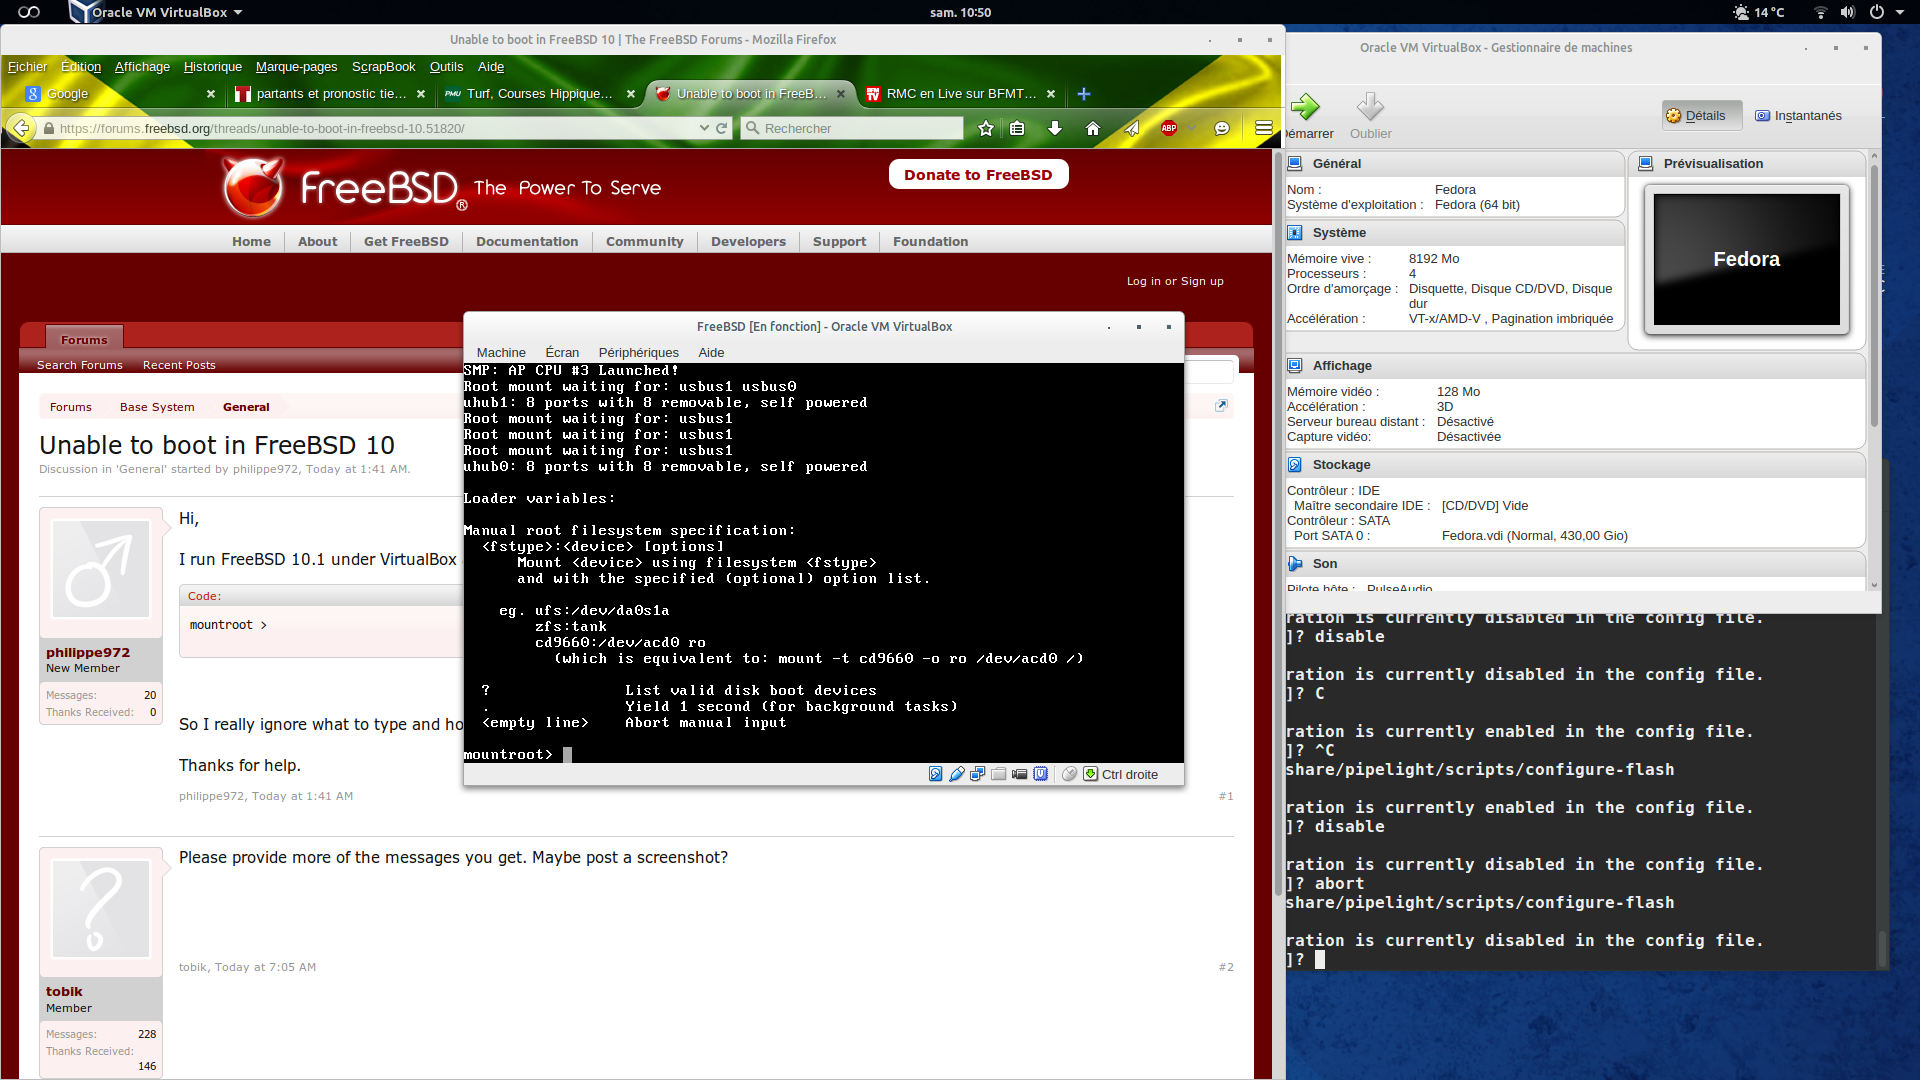1920x1080 pixels.
Task: Open the Firefox hamburger menu
Action: tap(1263, 128)
